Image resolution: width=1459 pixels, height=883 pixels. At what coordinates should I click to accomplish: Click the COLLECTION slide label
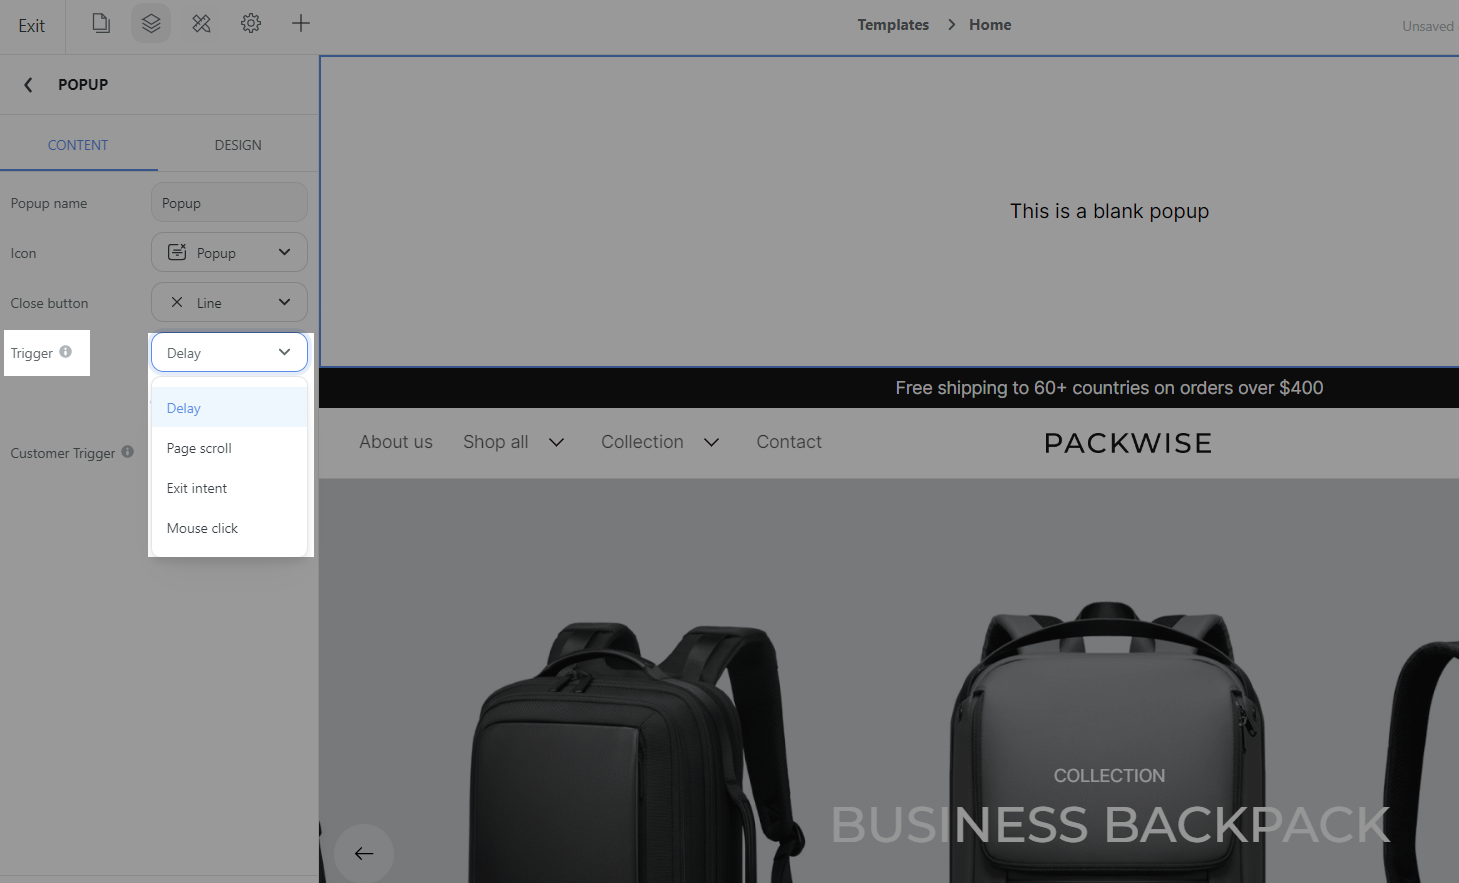[x=1109, y=776]
